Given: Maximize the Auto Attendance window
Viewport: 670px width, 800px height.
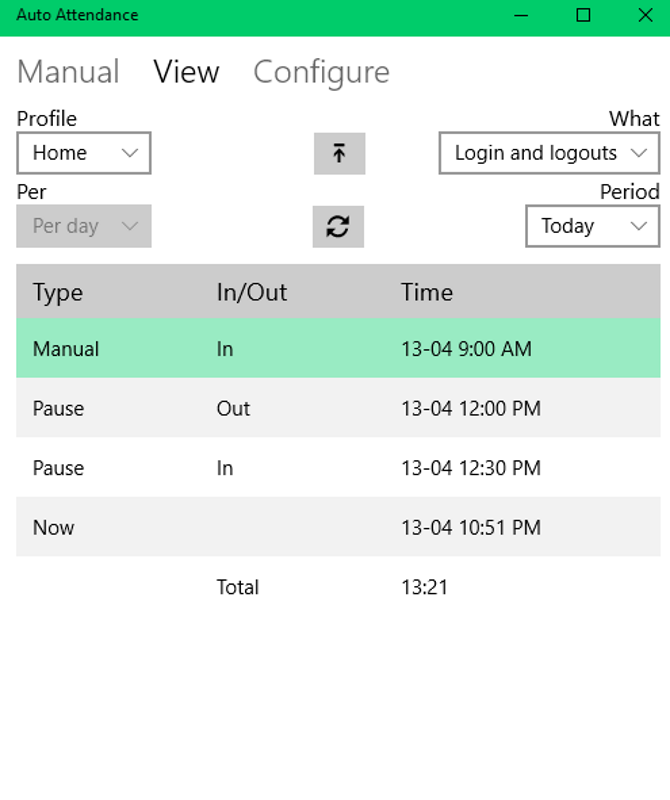Looking at the screenshot, I should pos(583,15).
